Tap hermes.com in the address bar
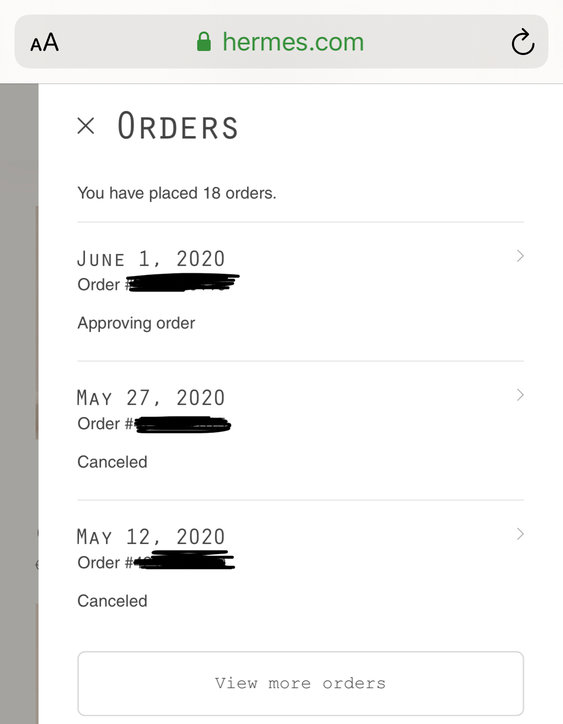Viewport: 563px width, 724px height. pyautogui.click(x=293, y=42)
